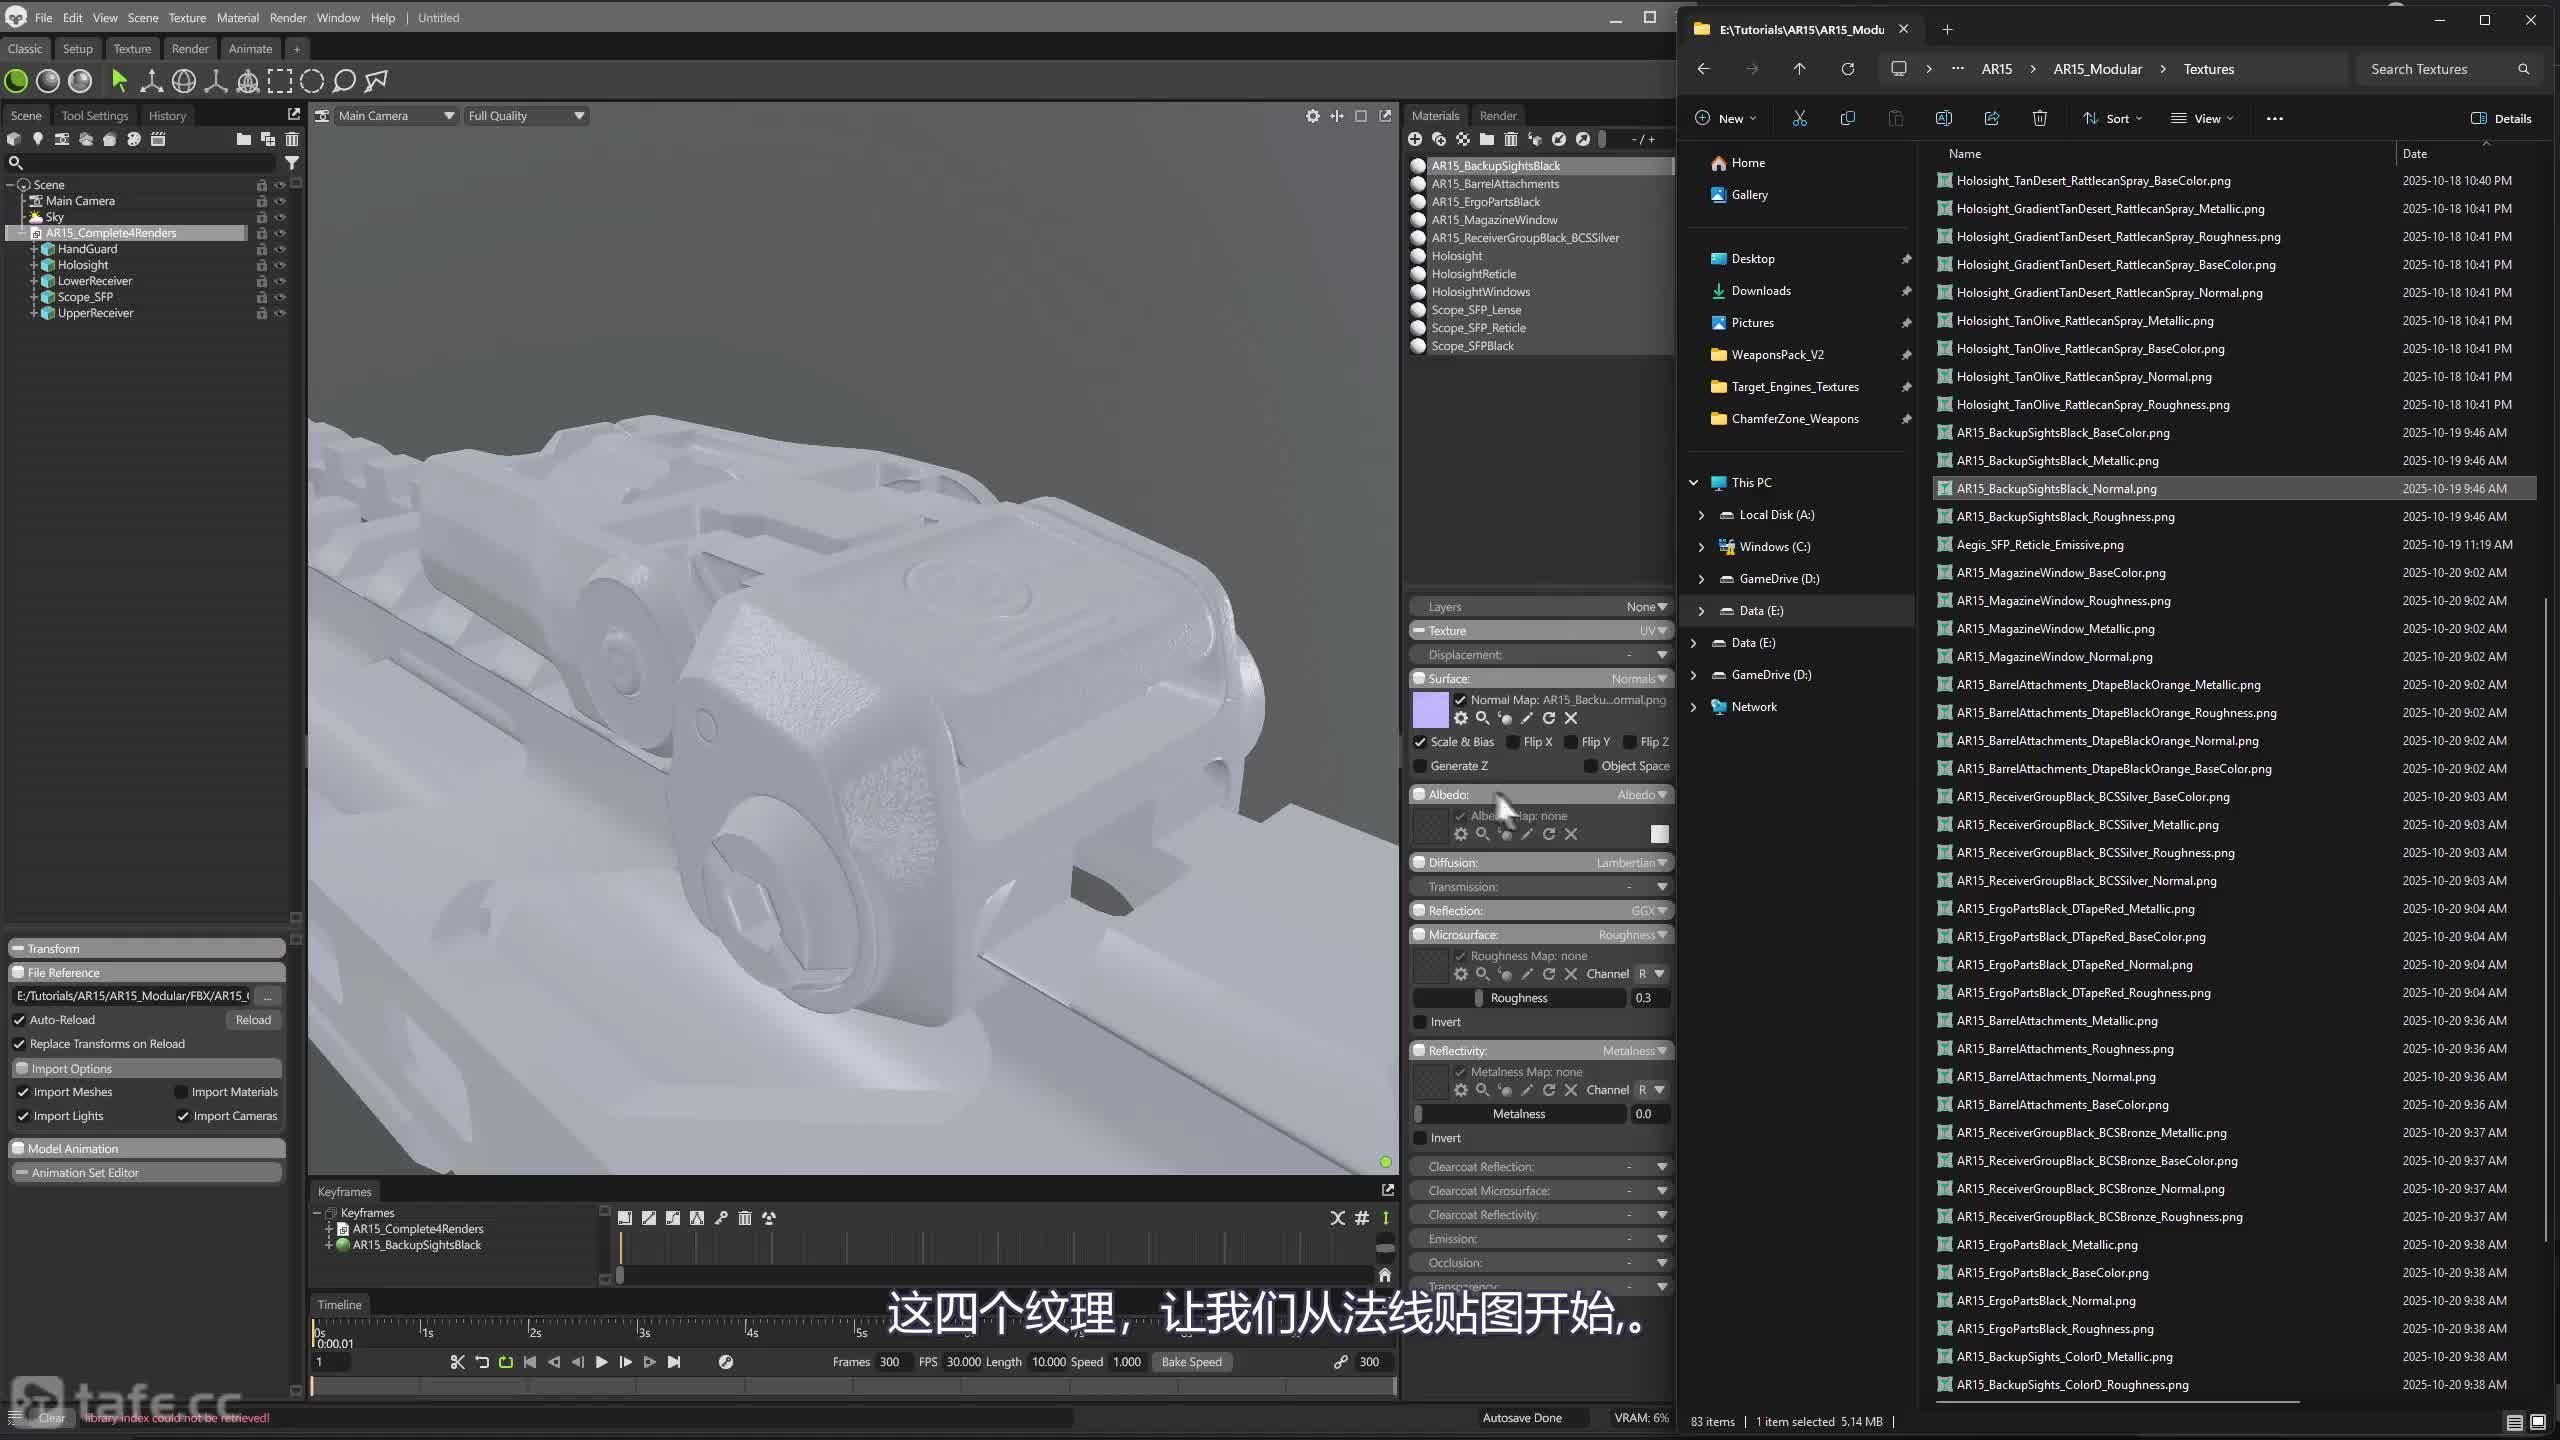2560x1440 pixels.
Task: Expand Local Disk (A:) in Explorer
Action: pyautogui.click(x=1701, y=515)
